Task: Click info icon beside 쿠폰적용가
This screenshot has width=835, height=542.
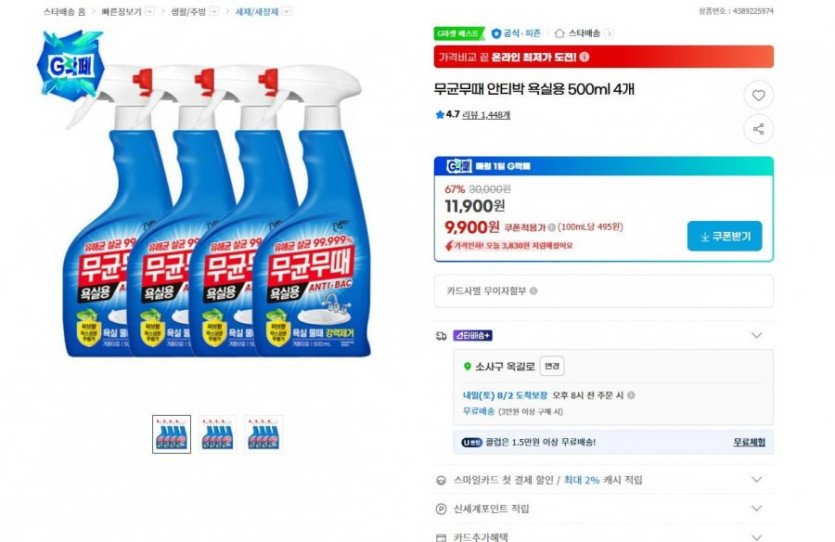Action: [x=552, y=227]
